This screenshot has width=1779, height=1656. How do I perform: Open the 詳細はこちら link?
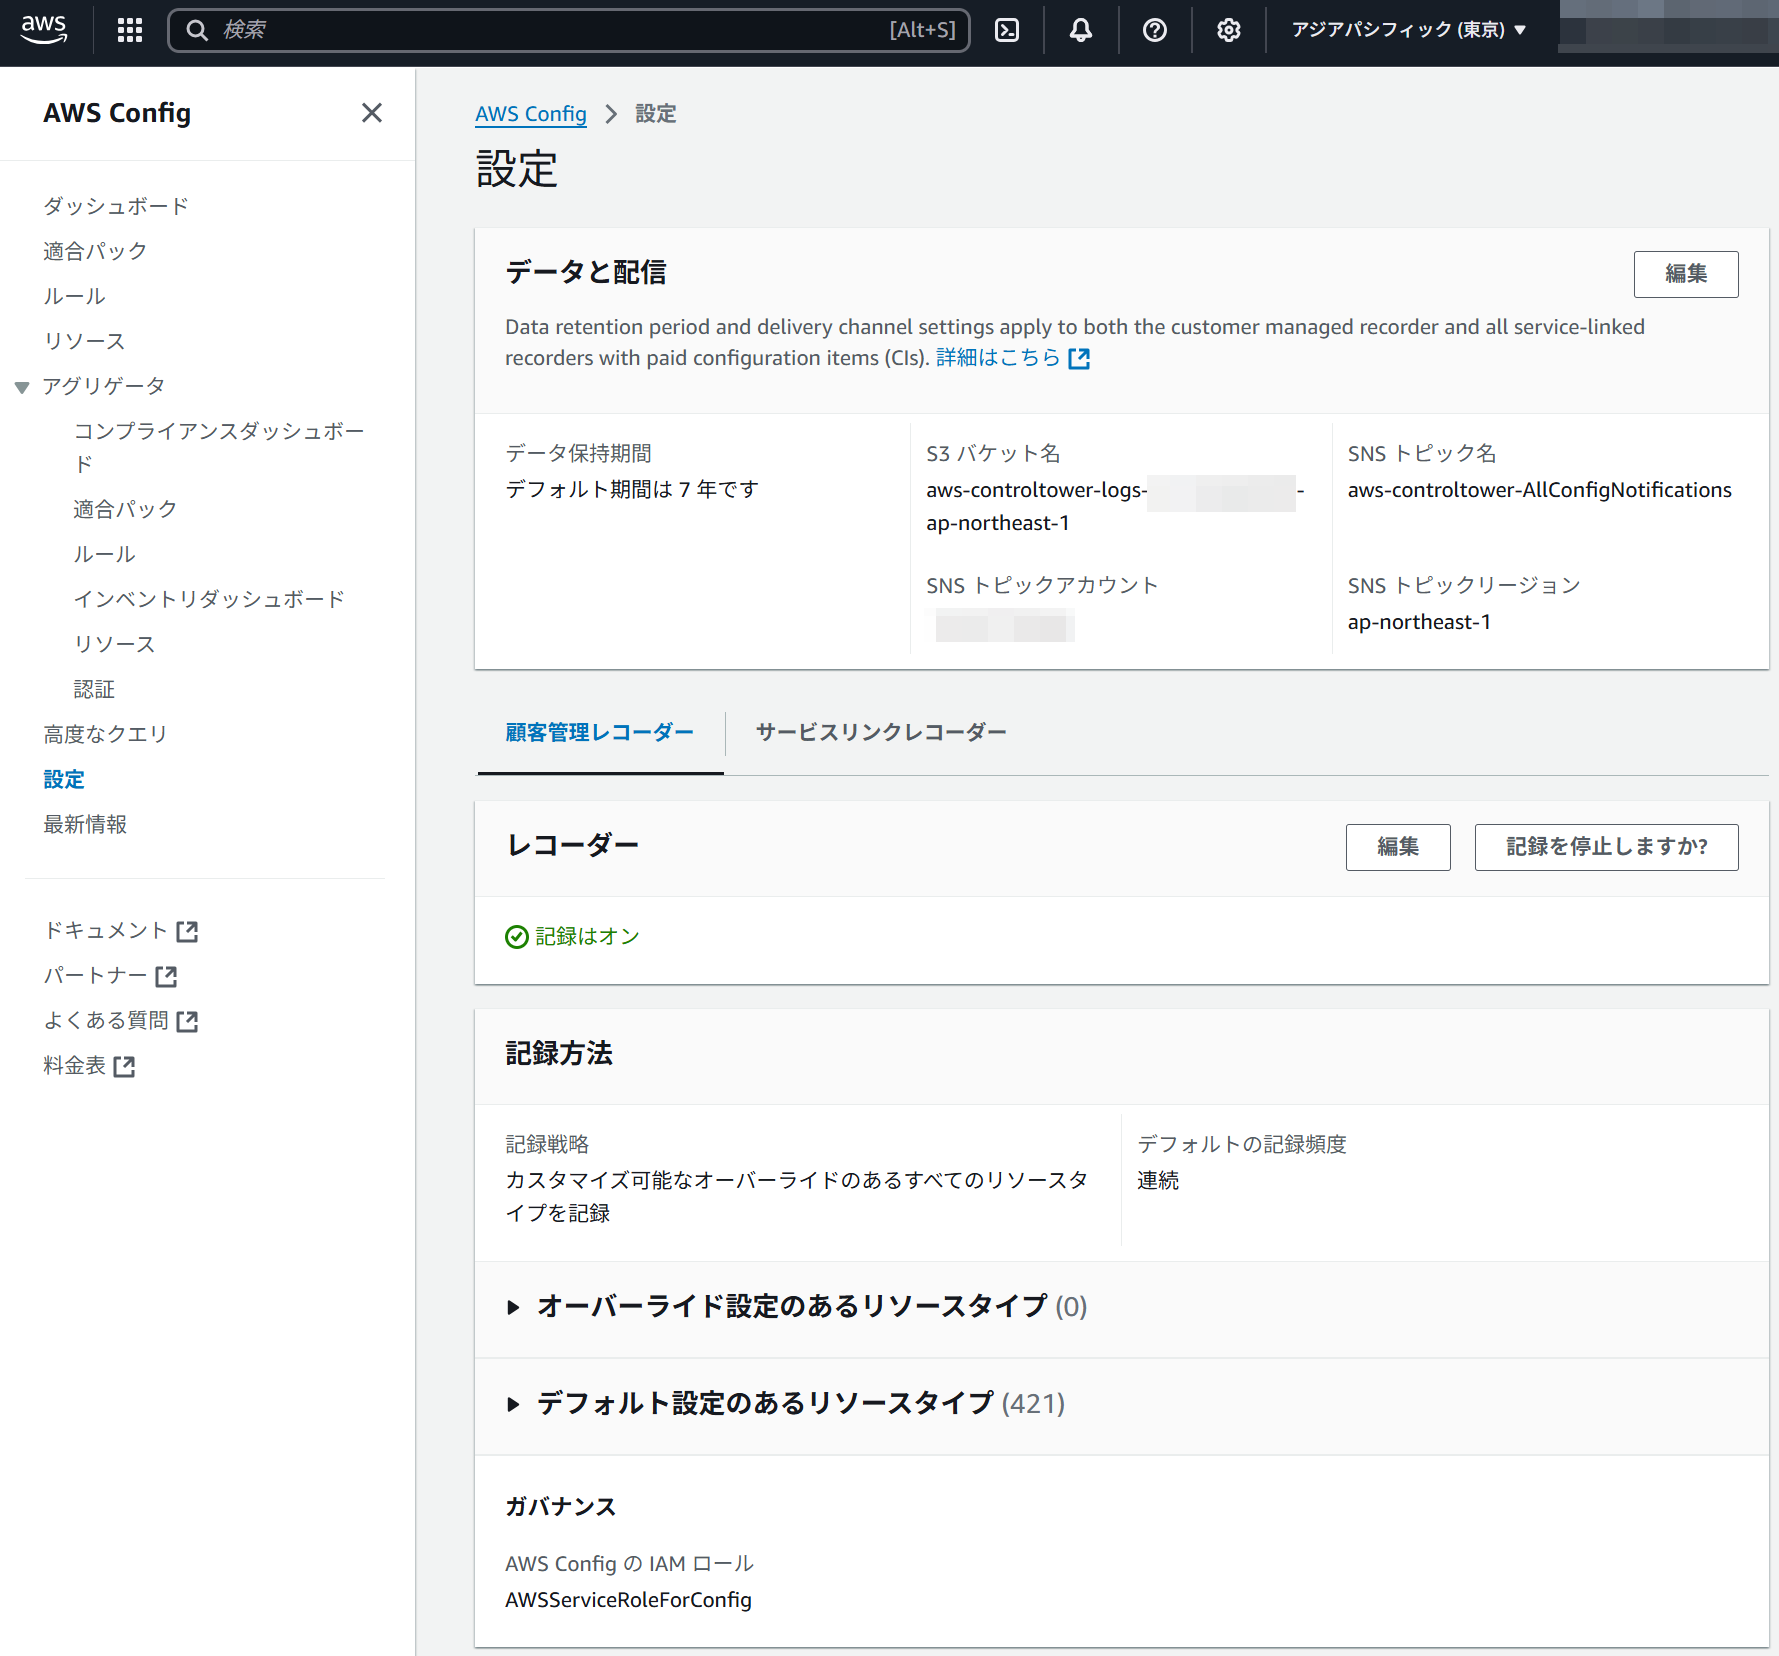(x=998, y=358)
